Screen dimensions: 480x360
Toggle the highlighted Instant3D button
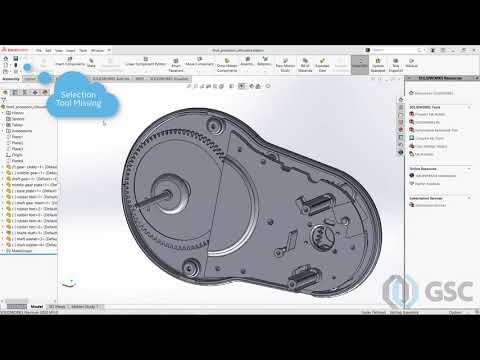click(360, 64)
